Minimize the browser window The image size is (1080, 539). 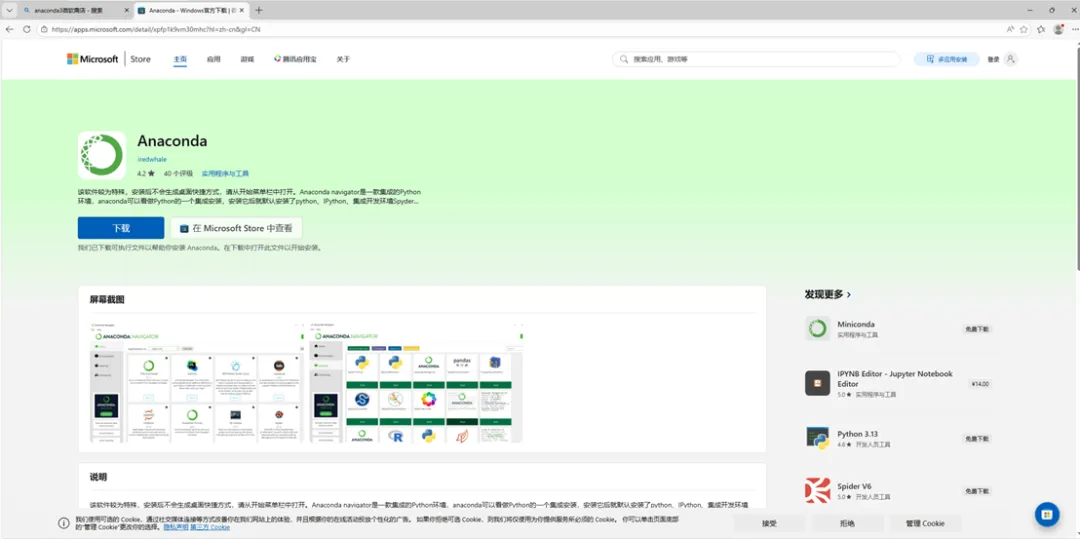coord(1029,10)
